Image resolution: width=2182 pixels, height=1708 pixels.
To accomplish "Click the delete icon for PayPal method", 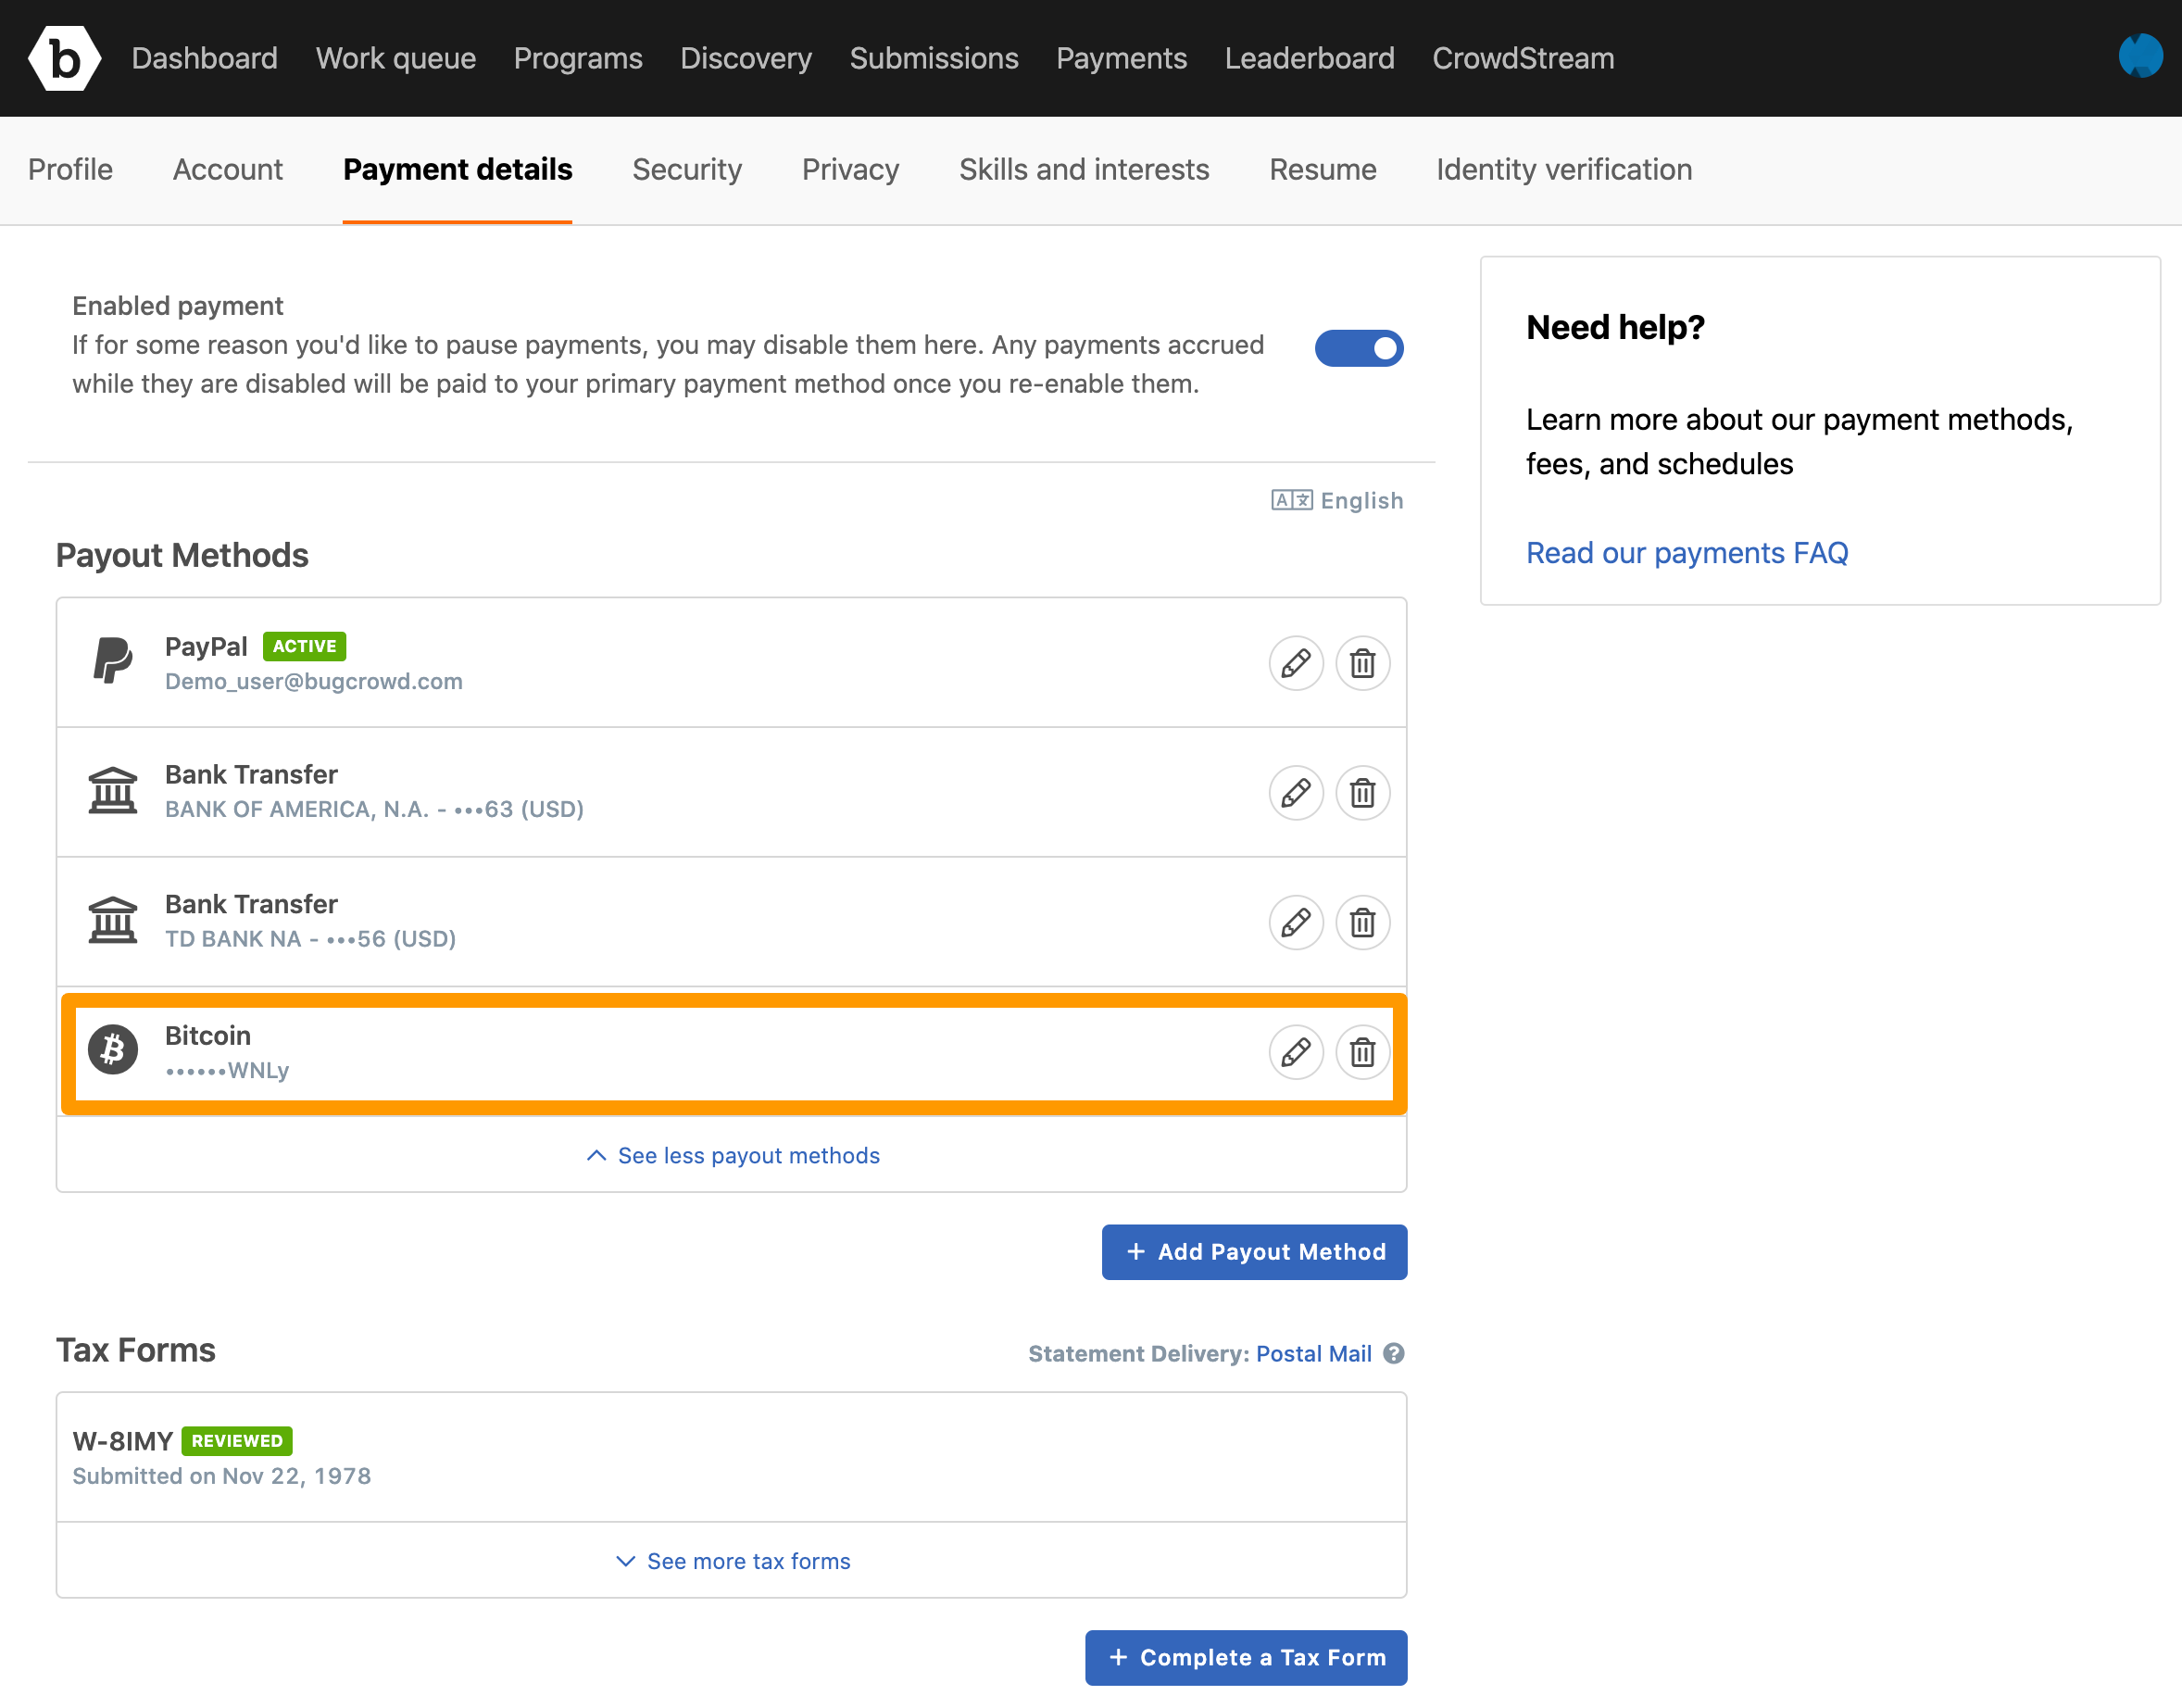I will tap(1362, 662).
